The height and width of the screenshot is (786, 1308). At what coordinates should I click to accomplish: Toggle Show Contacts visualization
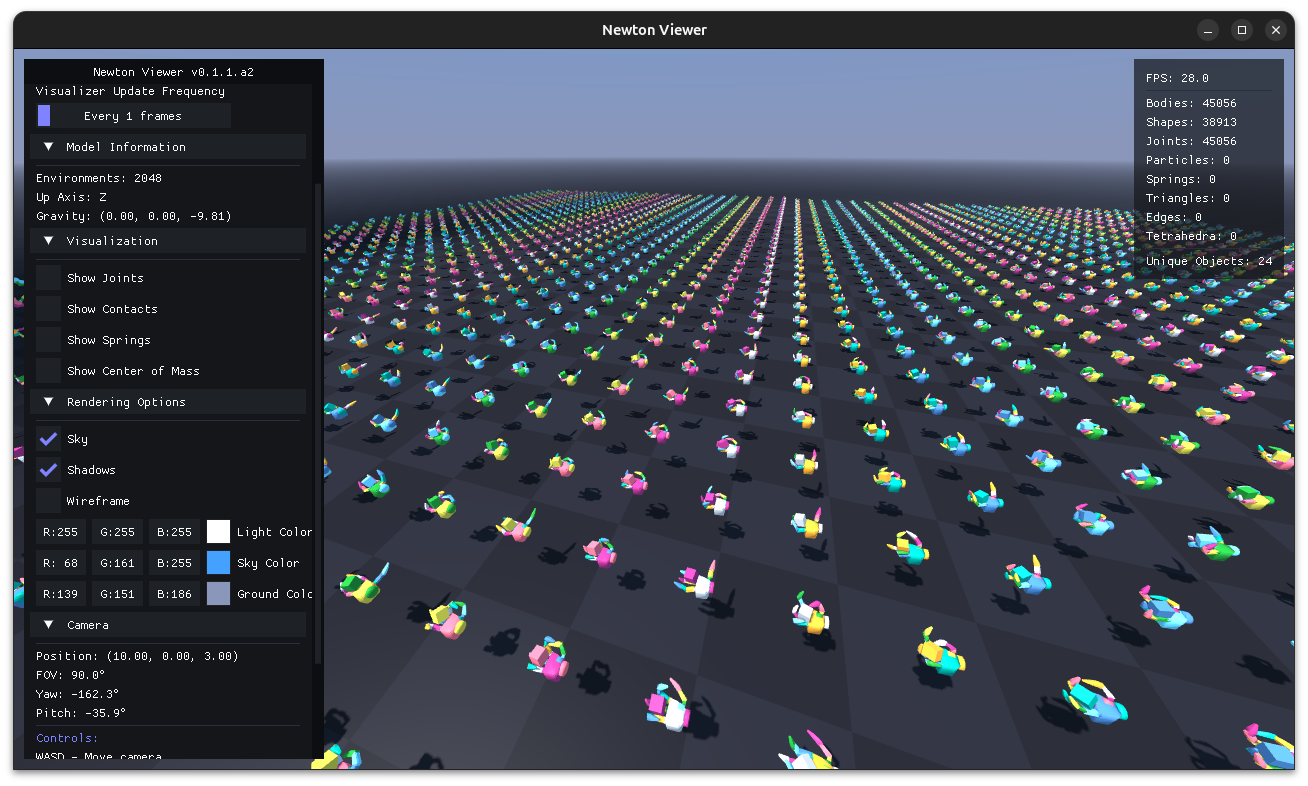tap(49, 309)
